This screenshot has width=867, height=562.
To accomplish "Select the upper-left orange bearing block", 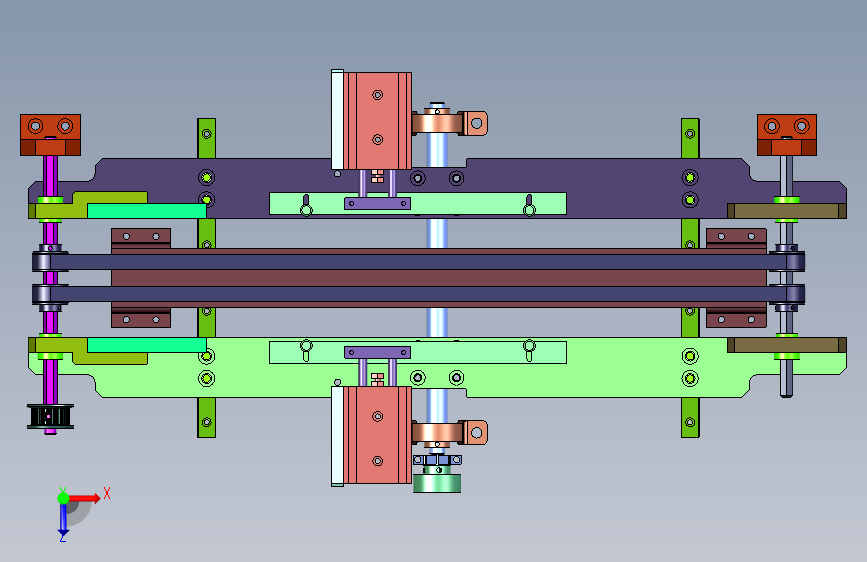I will (x=50, y=135).
